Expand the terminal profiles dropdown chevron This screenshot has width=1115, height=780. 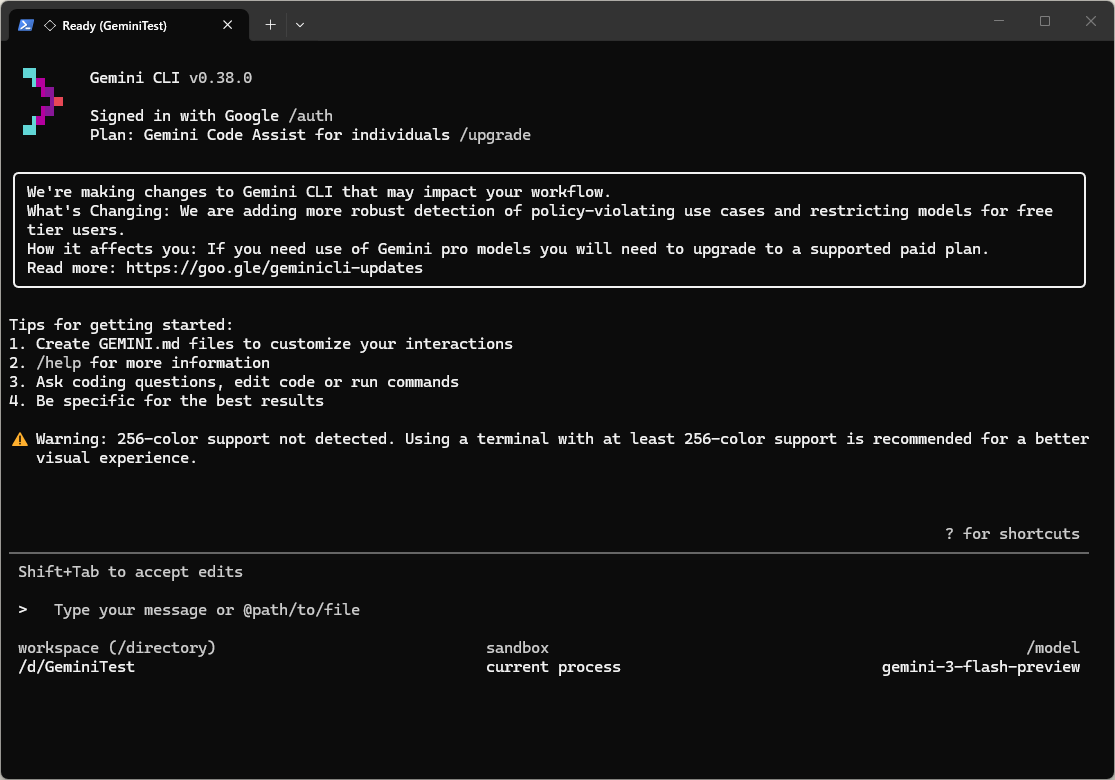(x=300, y=25)
